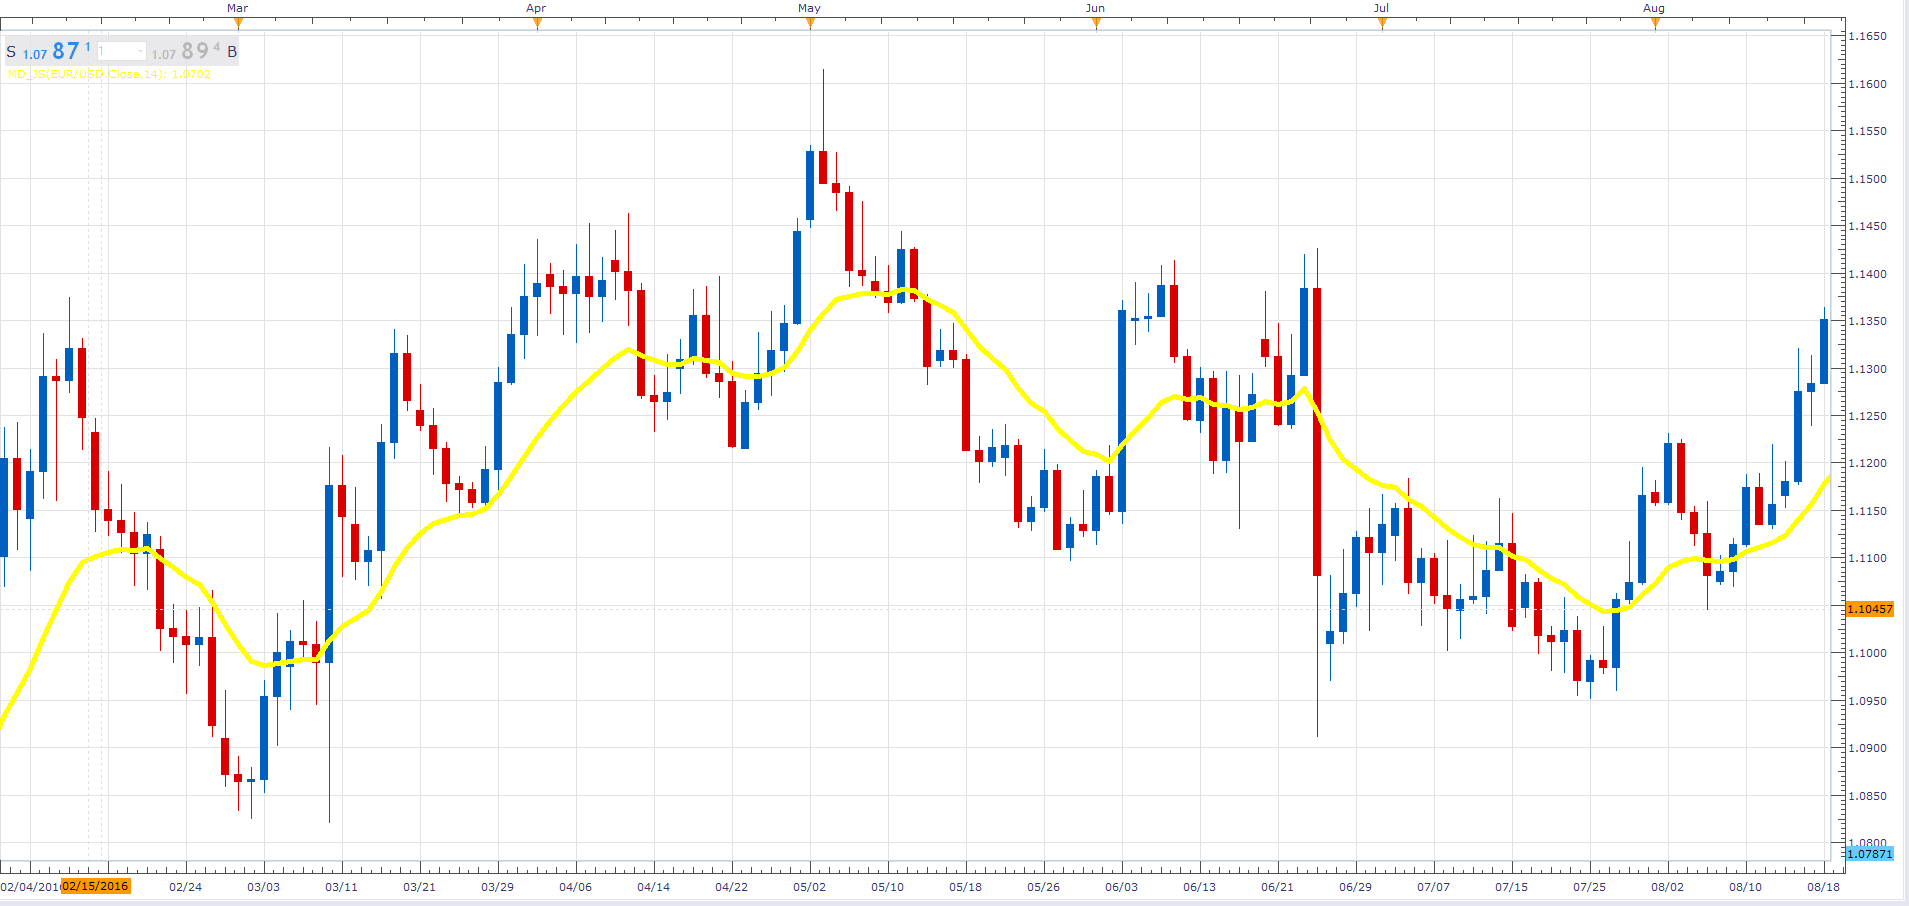Viewport: 1909px width, 906px height.
Task: Click the 03/11 date axis label
Action: pyautogui.click(x=342, y=887)
